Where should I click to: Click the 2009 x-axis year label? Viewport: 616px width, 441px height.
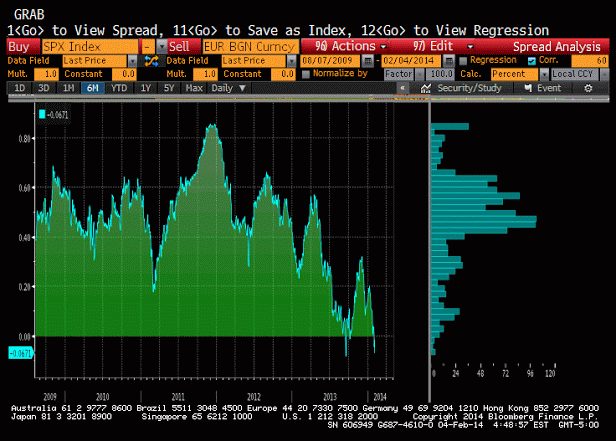(50, 397)
